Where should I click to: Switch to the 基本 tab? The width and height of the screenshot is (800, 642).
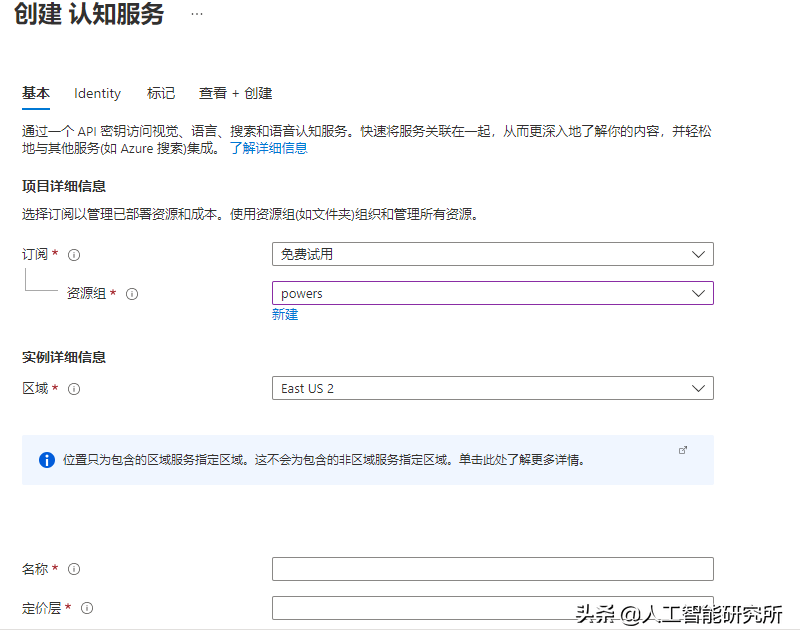point(36,93)
